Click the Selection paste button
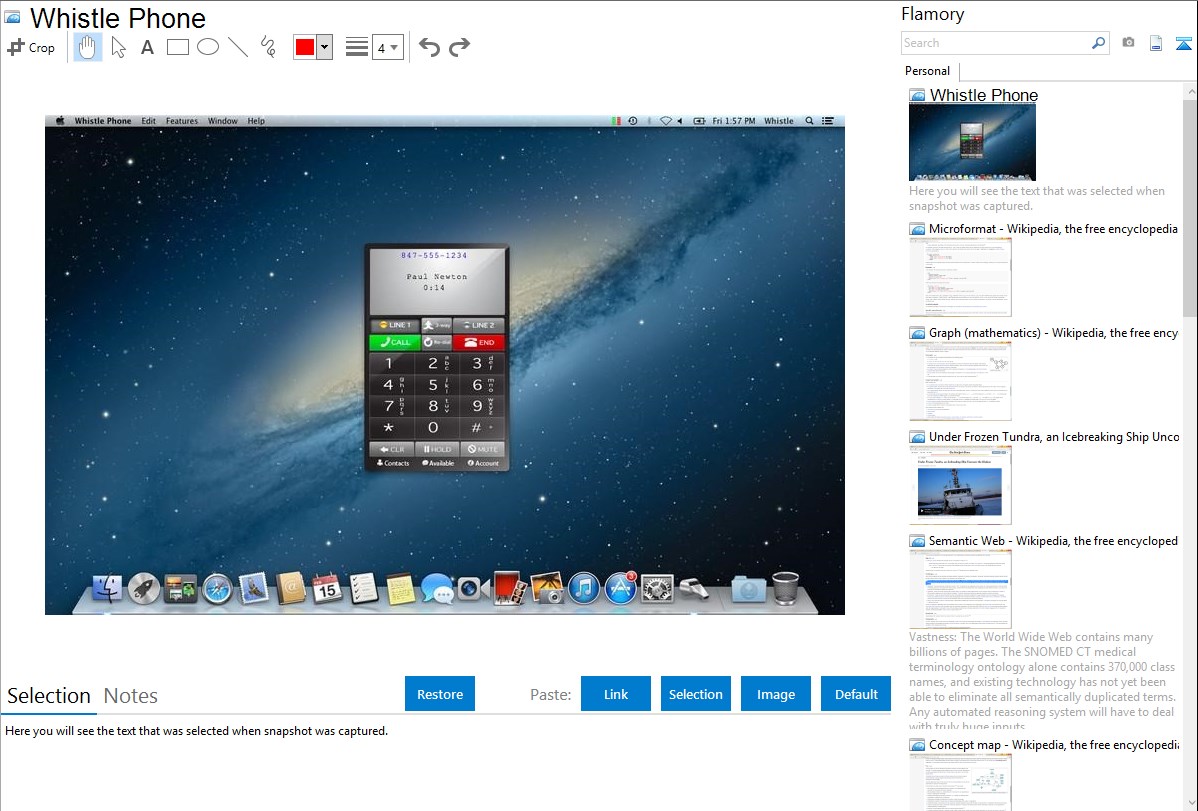Image resolution: width=1198 pixels, height=811 pixels. tap(695, 693)
